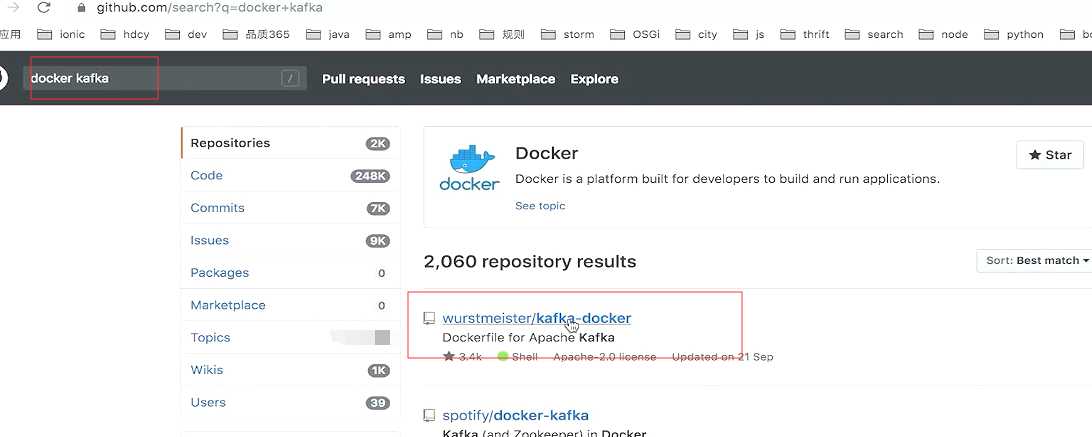
Task: Select the Wikis search filter
Action: tap(290, 370)
